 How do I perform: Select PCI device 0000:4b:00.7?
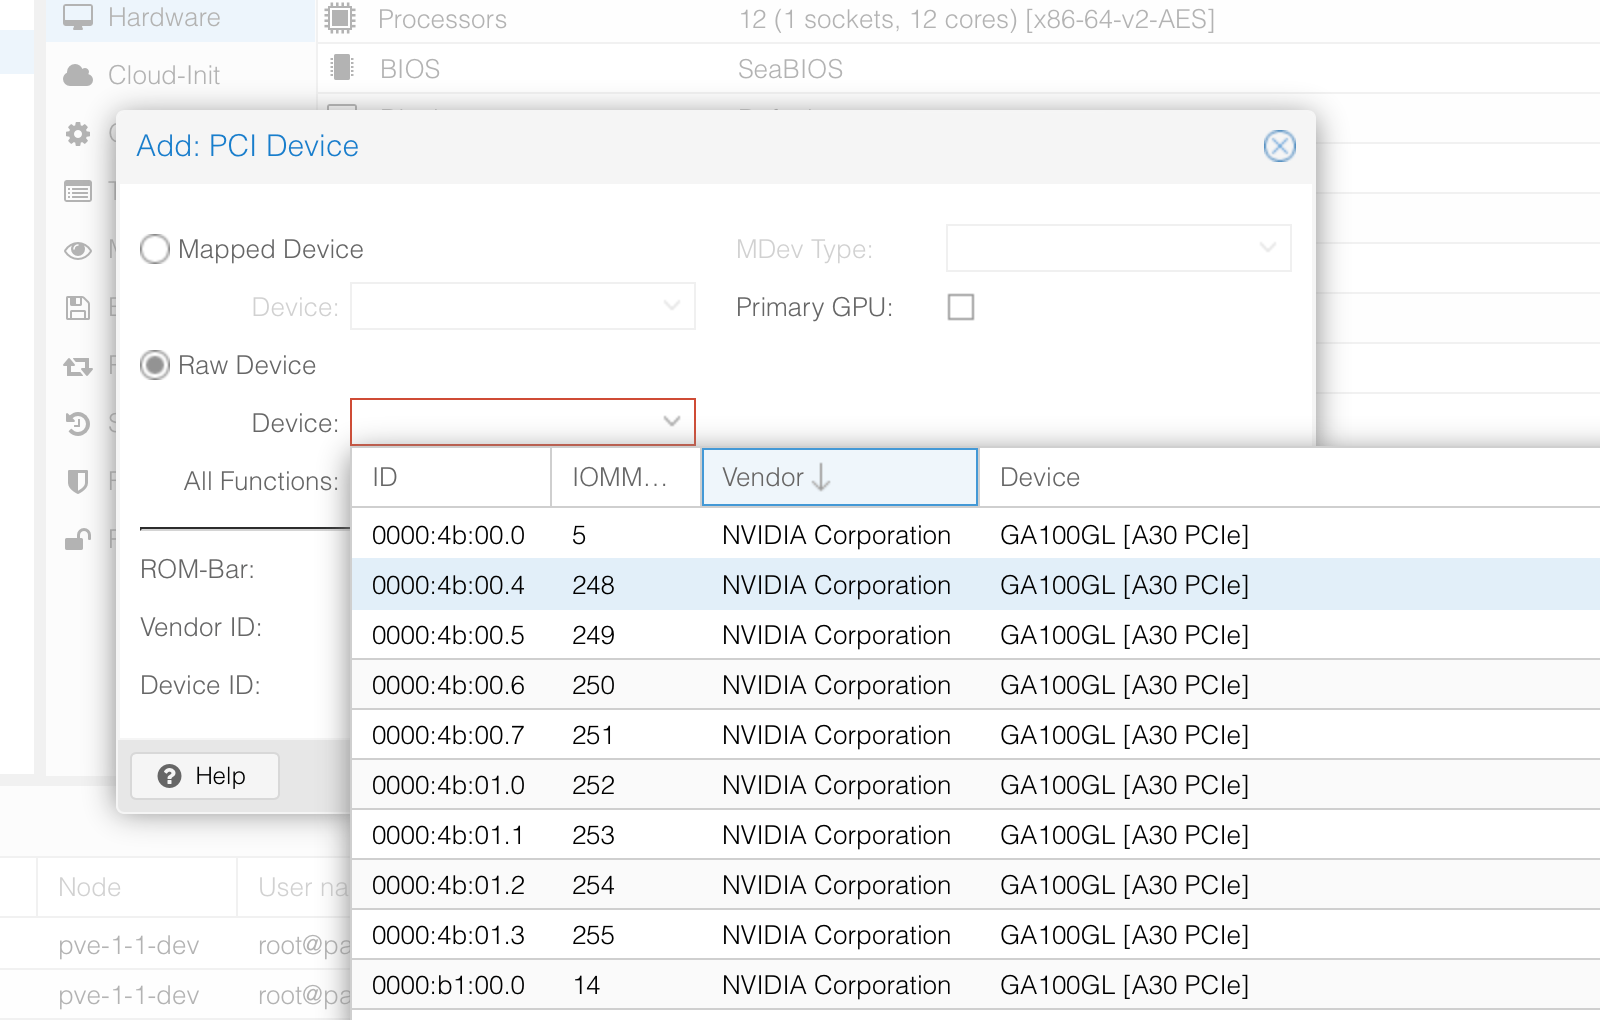[x=976, y=735]
